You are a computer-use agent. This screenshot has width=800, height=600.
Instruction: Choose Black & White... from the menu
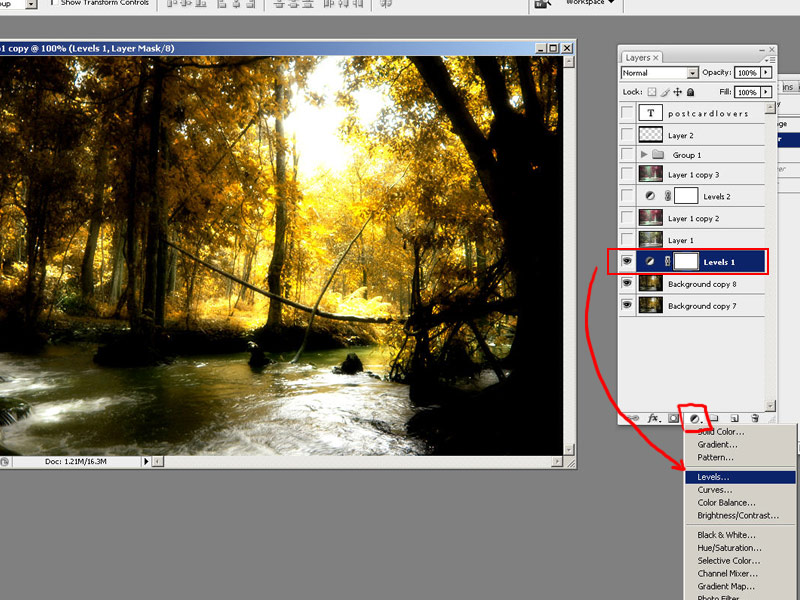pos(740,535)
